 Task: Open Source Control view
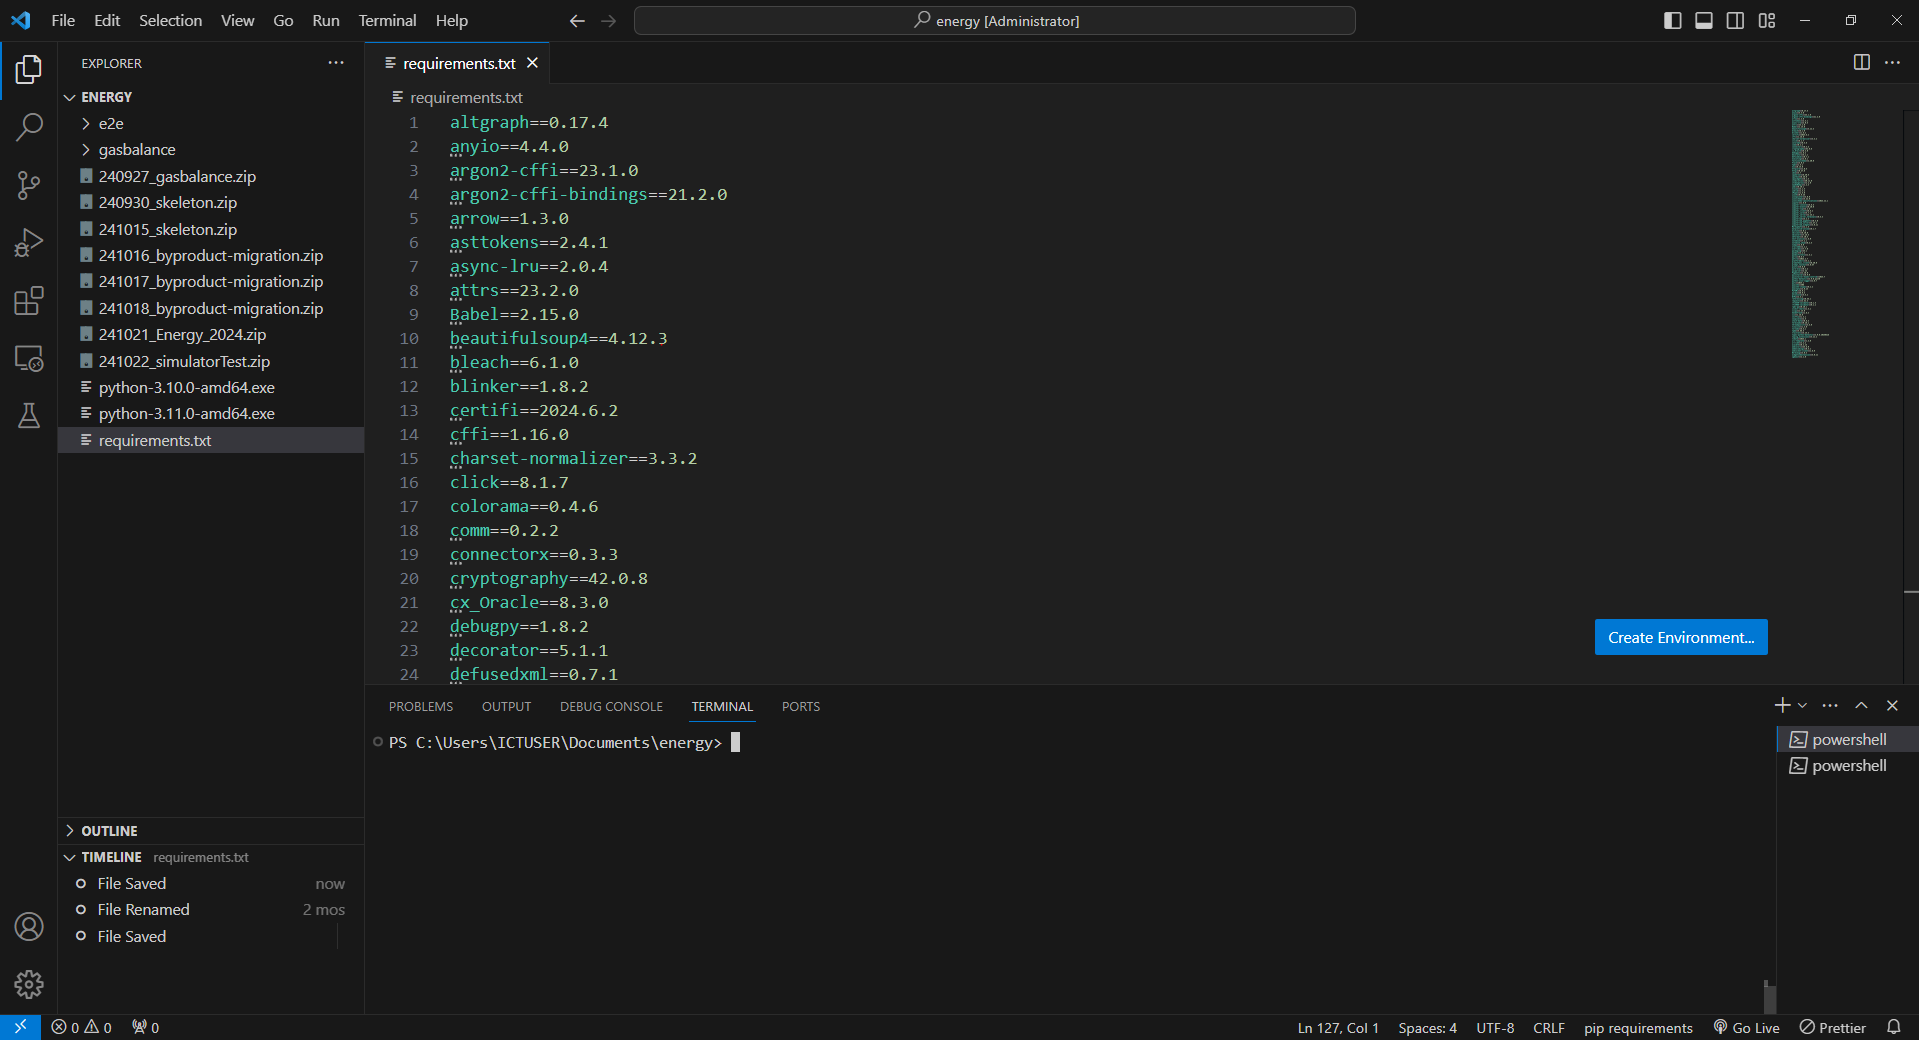(x=29, y=185)
